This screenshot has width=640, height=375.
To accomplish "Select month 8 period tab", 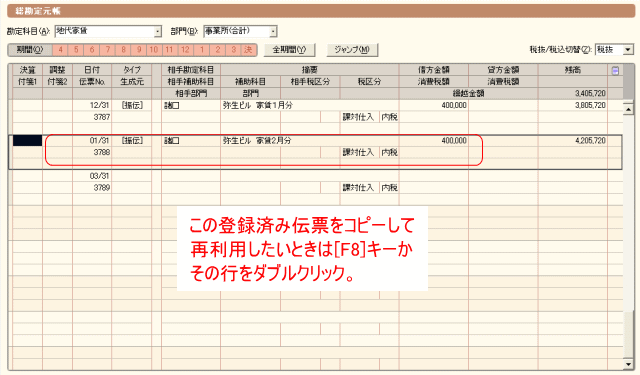I will (x=123, y=50).
